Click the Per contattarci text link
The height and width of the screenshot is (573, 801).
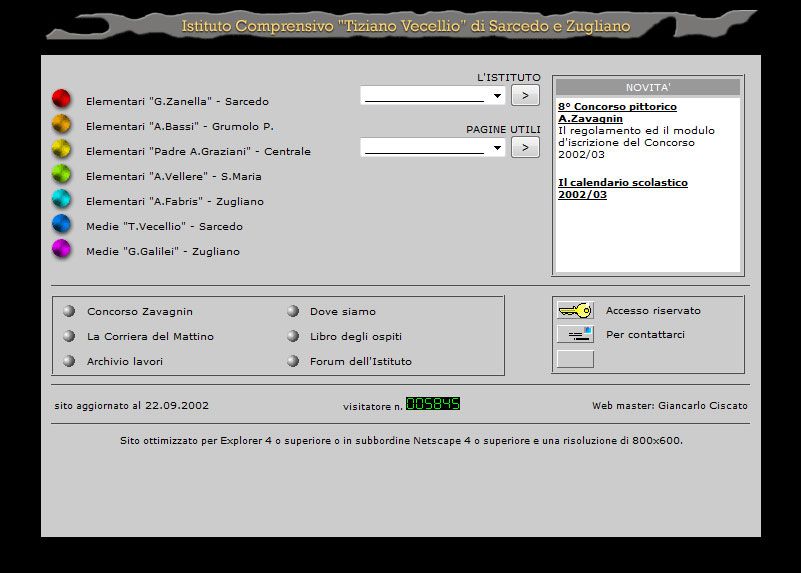(x=645, y=335)
